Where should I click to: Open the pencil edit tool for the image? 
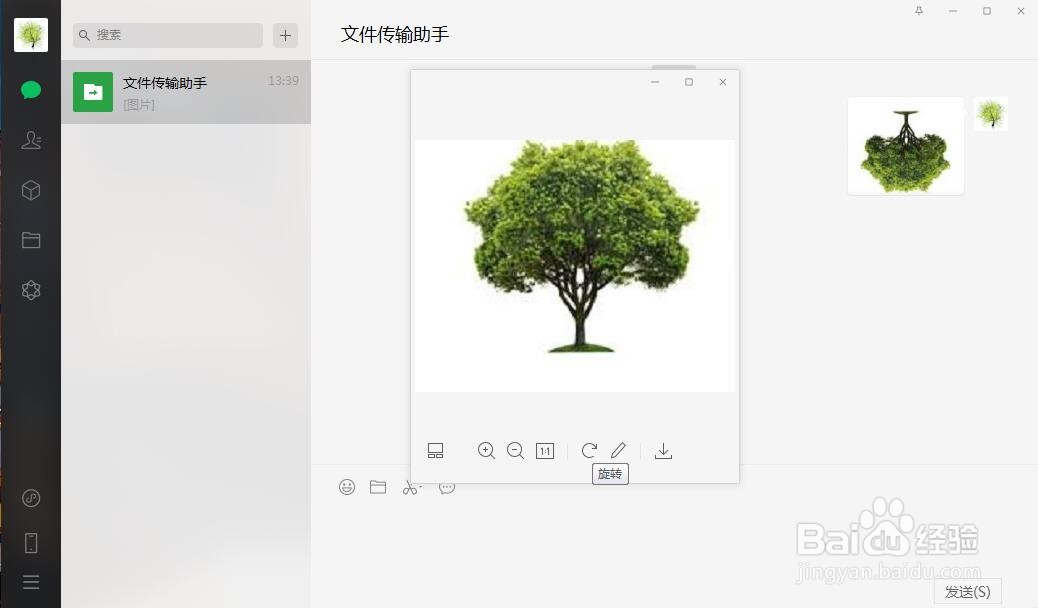point(619,450)
